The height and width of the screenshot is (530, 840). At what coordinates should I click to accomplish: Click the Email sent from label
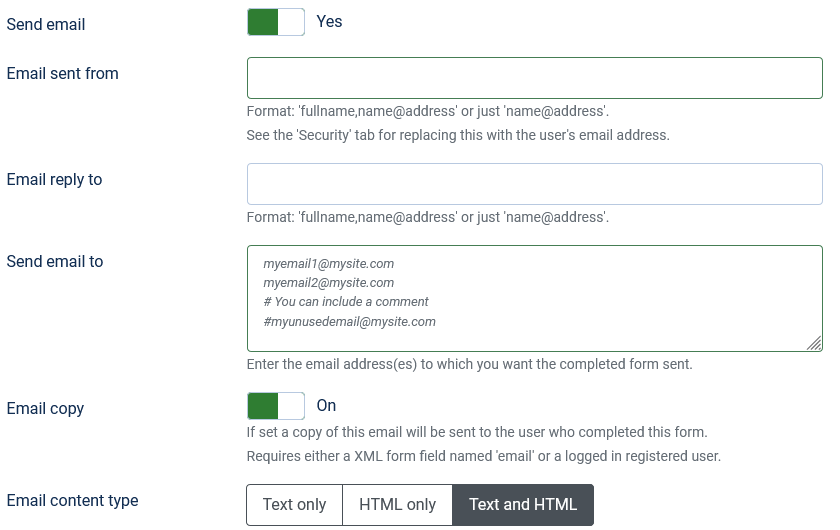point(62,73)
